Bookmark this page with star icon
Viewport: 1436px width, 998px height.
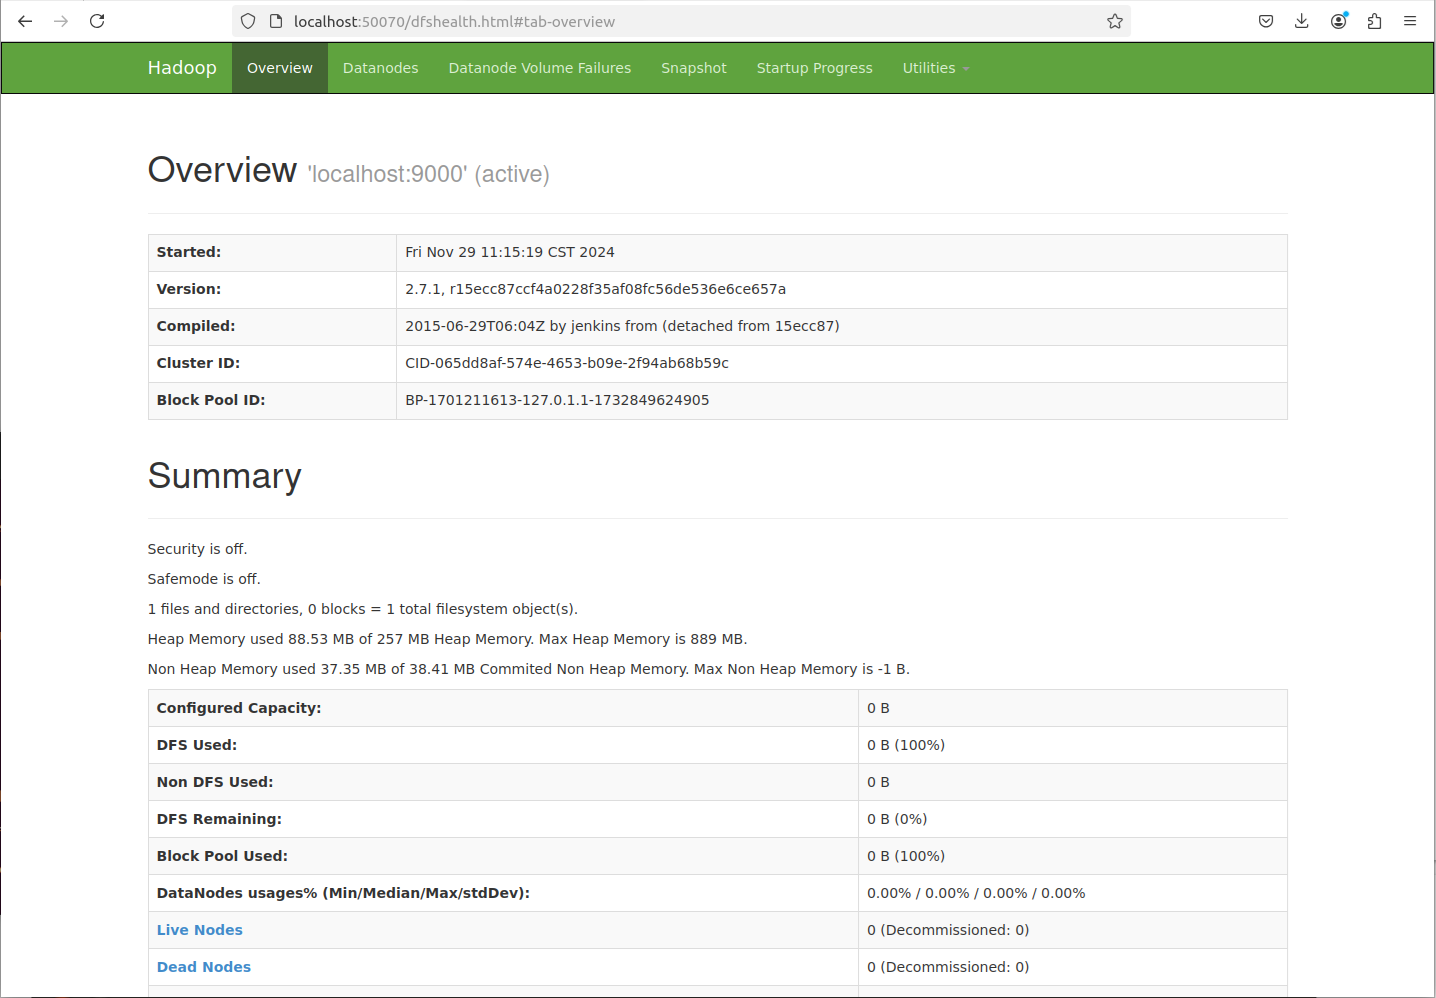1115,21
